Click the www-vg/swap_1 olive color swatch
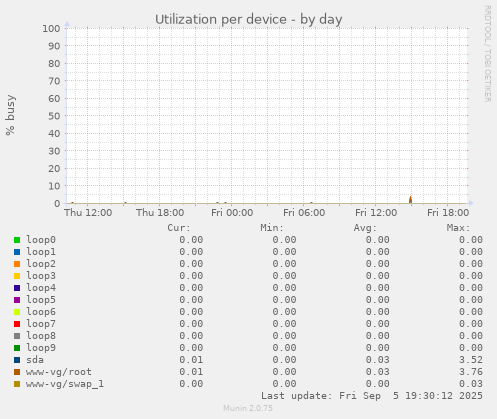 17,384
